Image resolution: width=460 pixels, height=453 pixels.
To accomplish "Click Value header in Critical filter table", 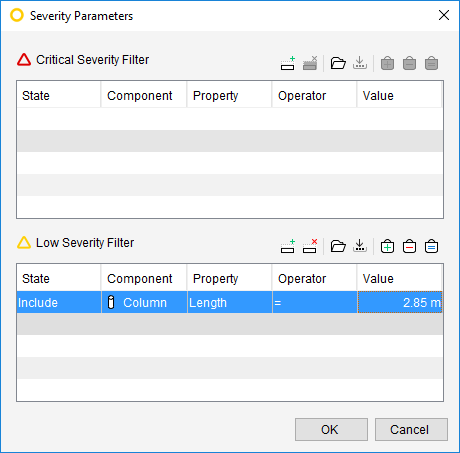I will (x=399, y=95).
